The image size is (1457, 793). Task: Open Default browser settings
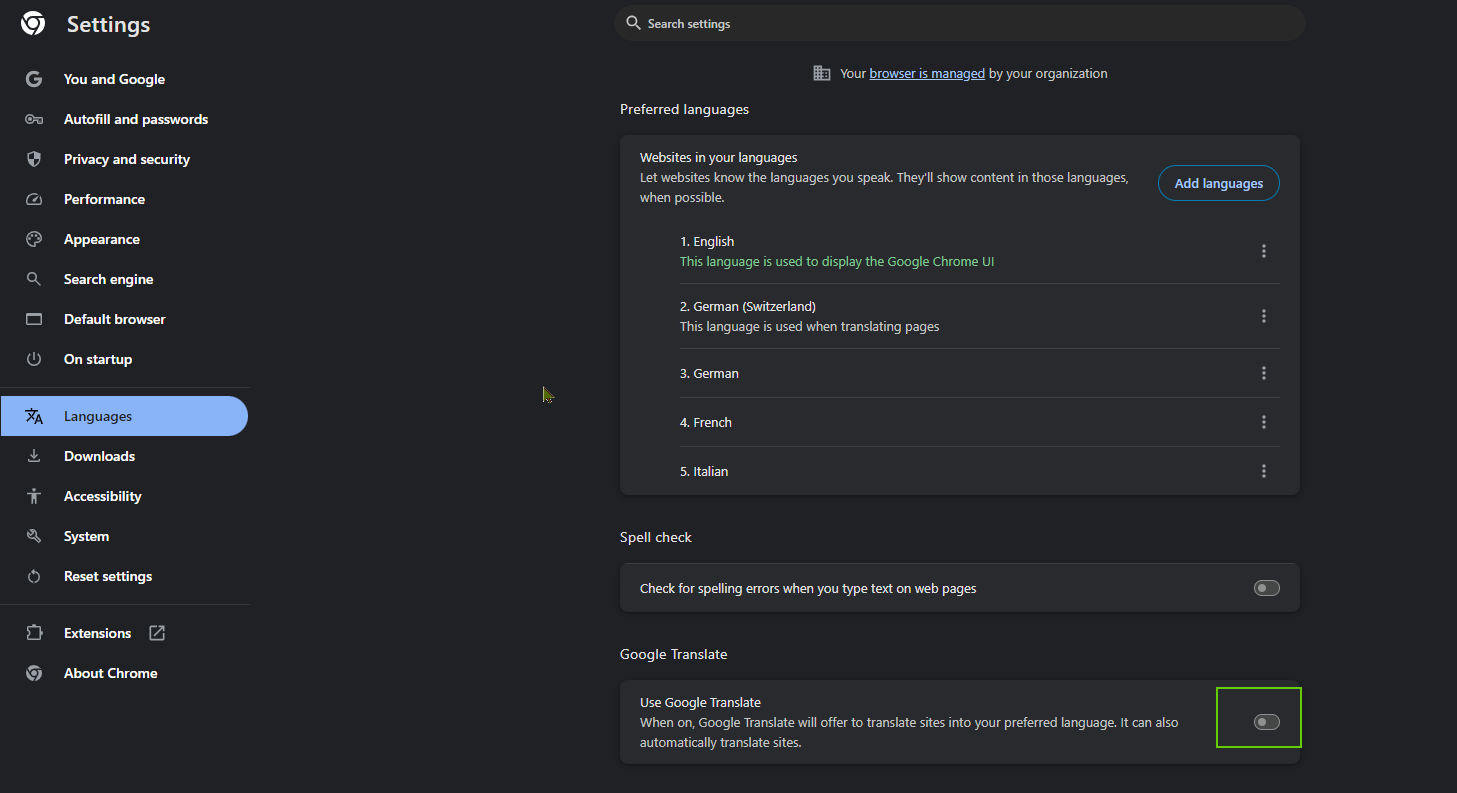(x=124, y=319)
